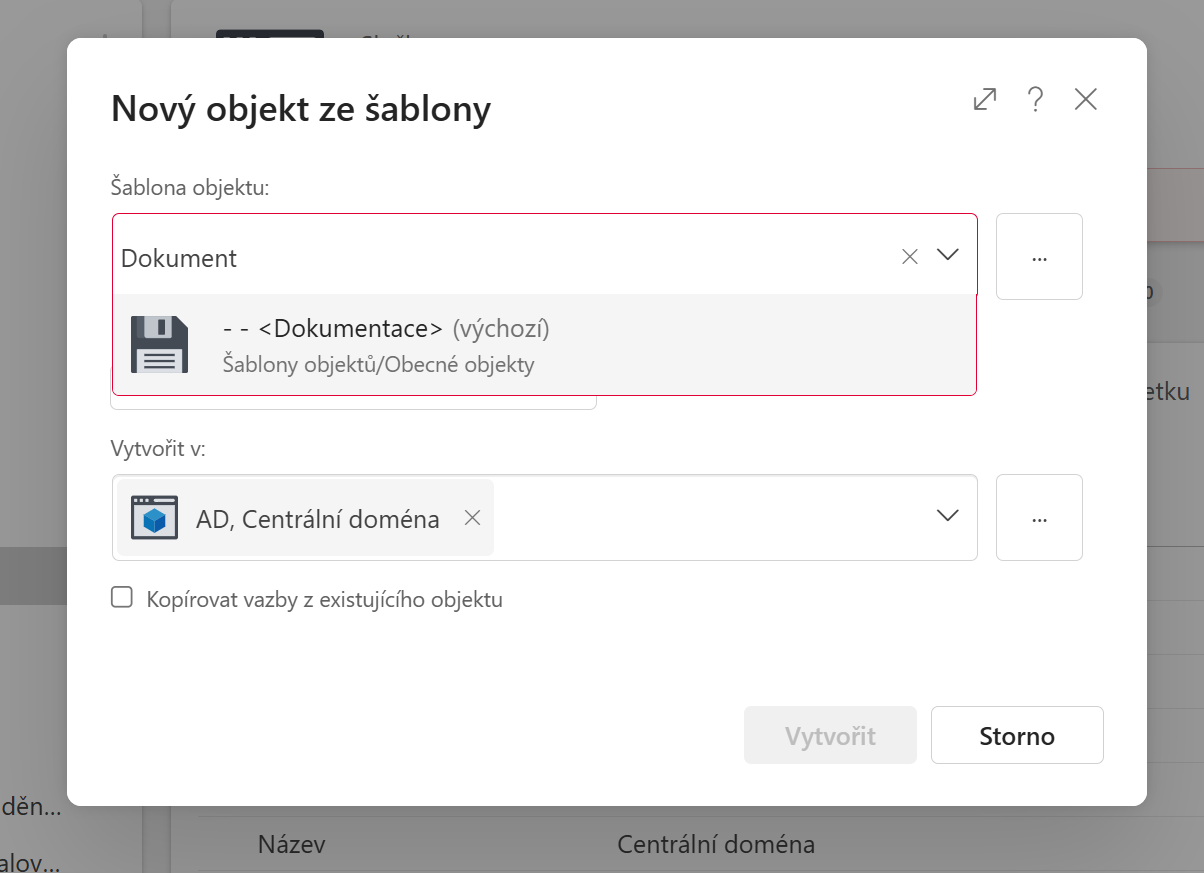Select the Název row label in the background
This screenshot has height=873, width=1204.
pyautogui.click(x=292, y=845)
